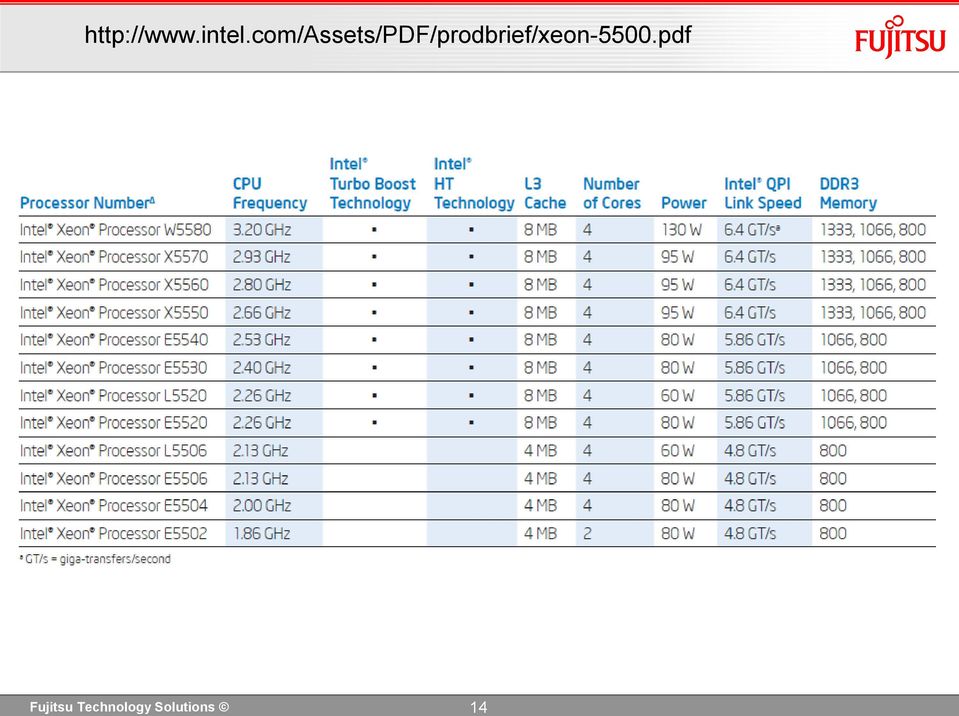This screenshot has height=716, width=959.
Task: Click Intel Xeon Processor L5506 row name
Action: point(114,451)
